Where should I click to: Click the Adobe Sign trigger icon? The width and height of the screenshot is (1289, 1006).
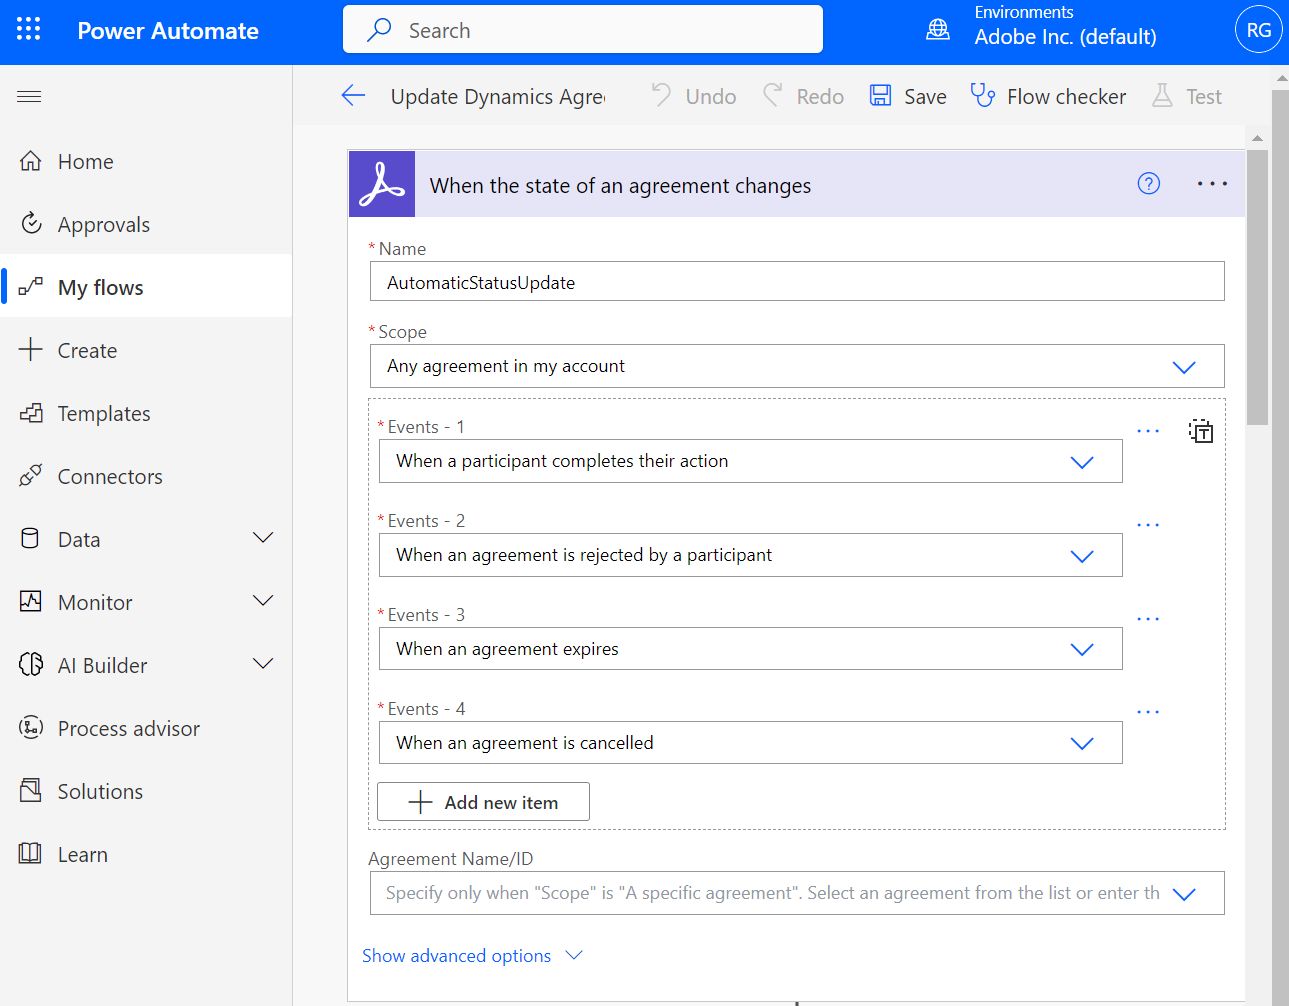tap(382, 184)
